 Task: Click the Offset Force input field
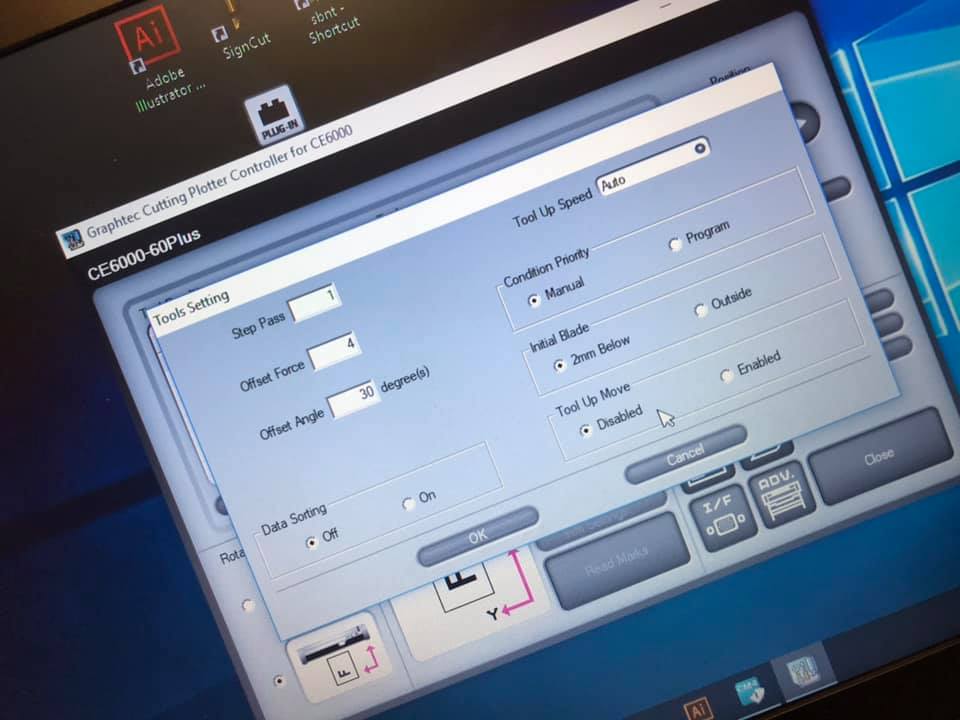click(x=334, y=351)
